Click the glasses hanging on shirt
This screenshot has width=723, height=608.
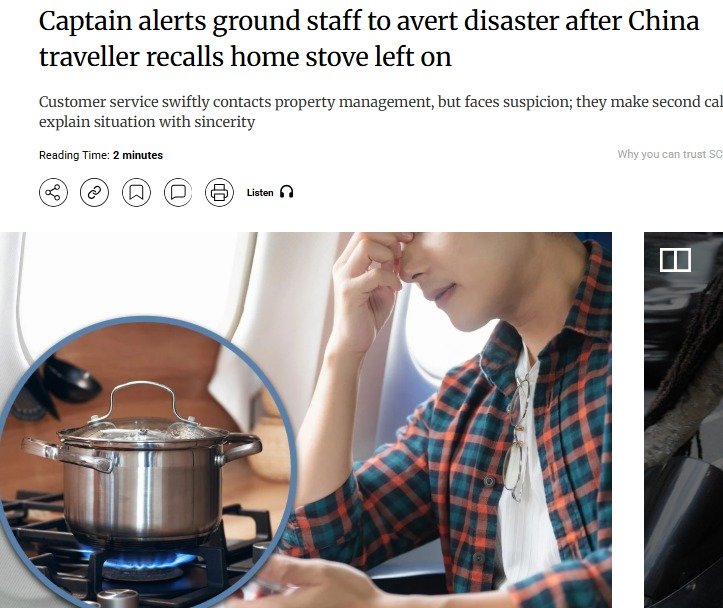pyautogui.click(x=518, y=438)
